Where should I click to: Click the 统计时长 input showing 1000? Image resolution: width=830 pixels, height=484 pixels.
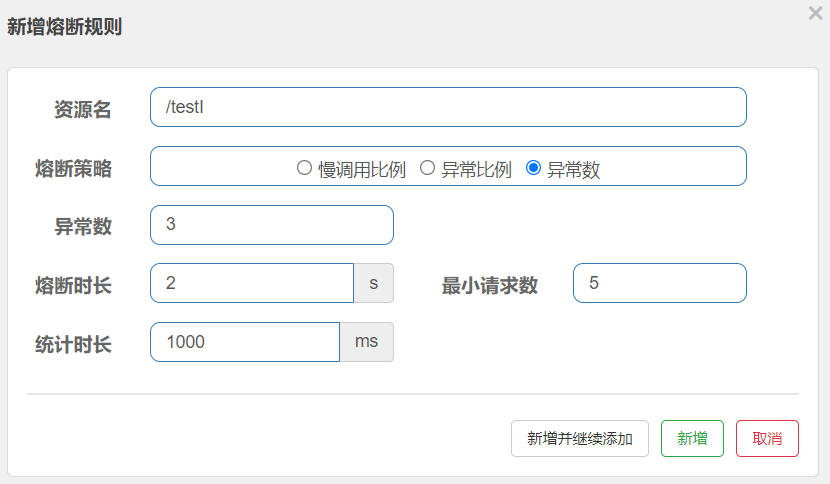[245, 342]
